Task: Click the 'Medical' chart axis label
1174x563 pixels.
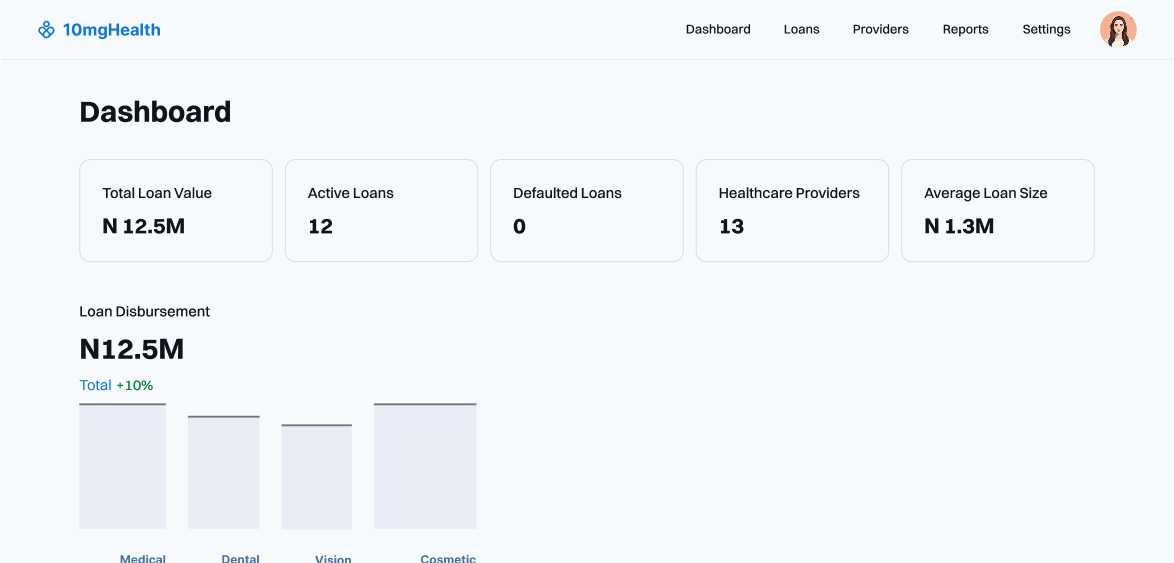Action: [142, 559]
